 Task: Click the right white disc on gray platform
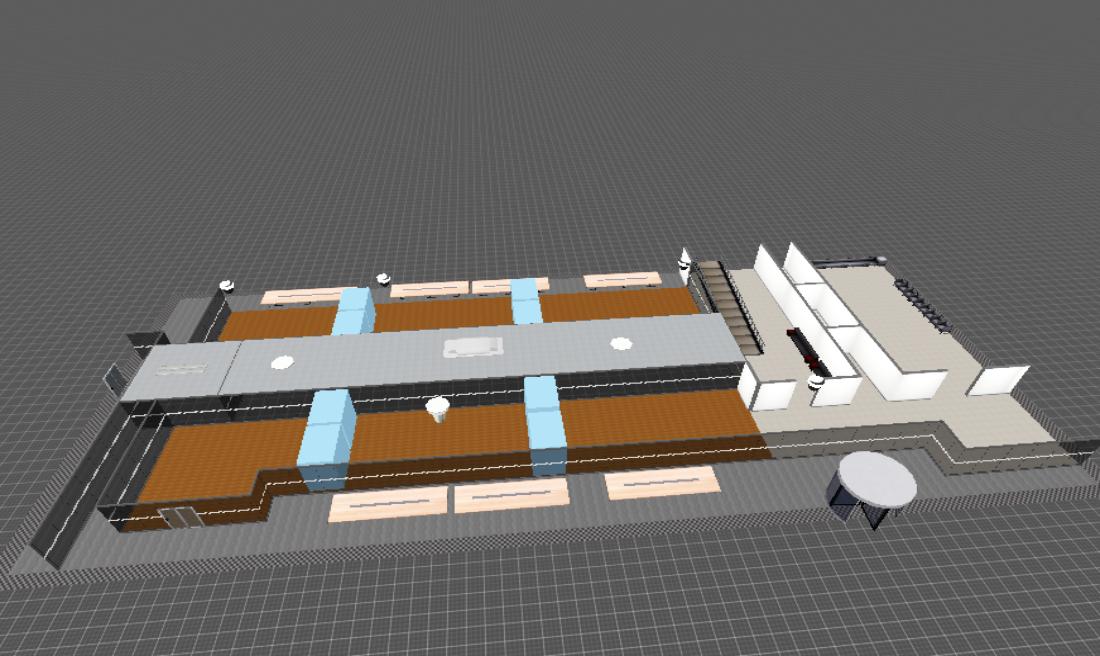(x=621, y=343)
